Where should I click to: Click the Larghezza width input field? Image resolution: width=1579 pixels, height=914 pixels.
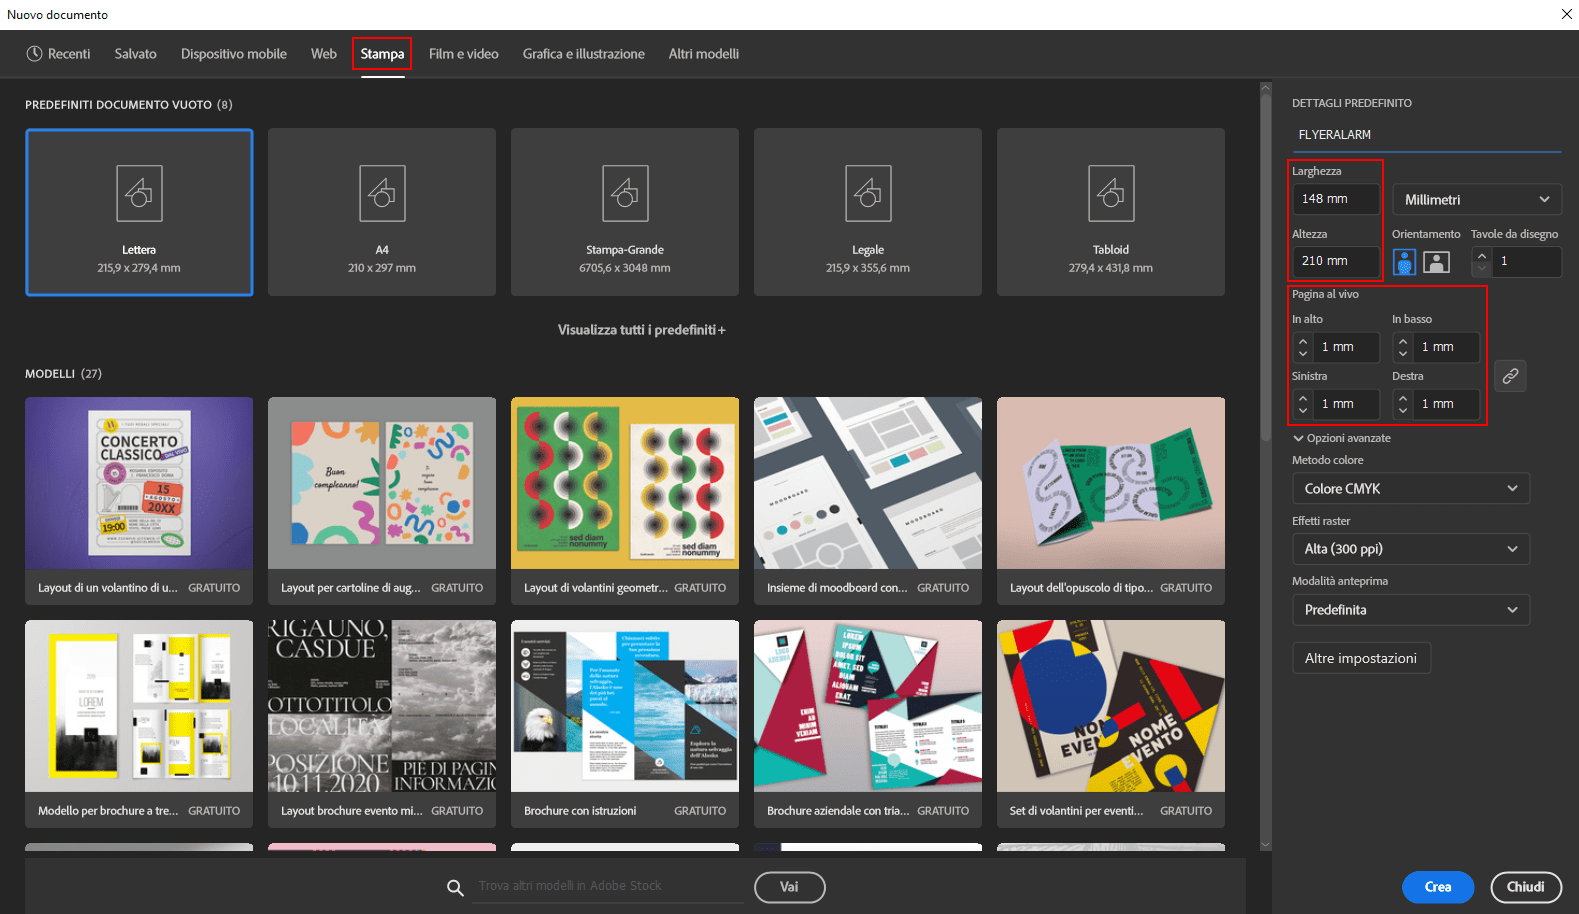click(x=1335, y=199)
